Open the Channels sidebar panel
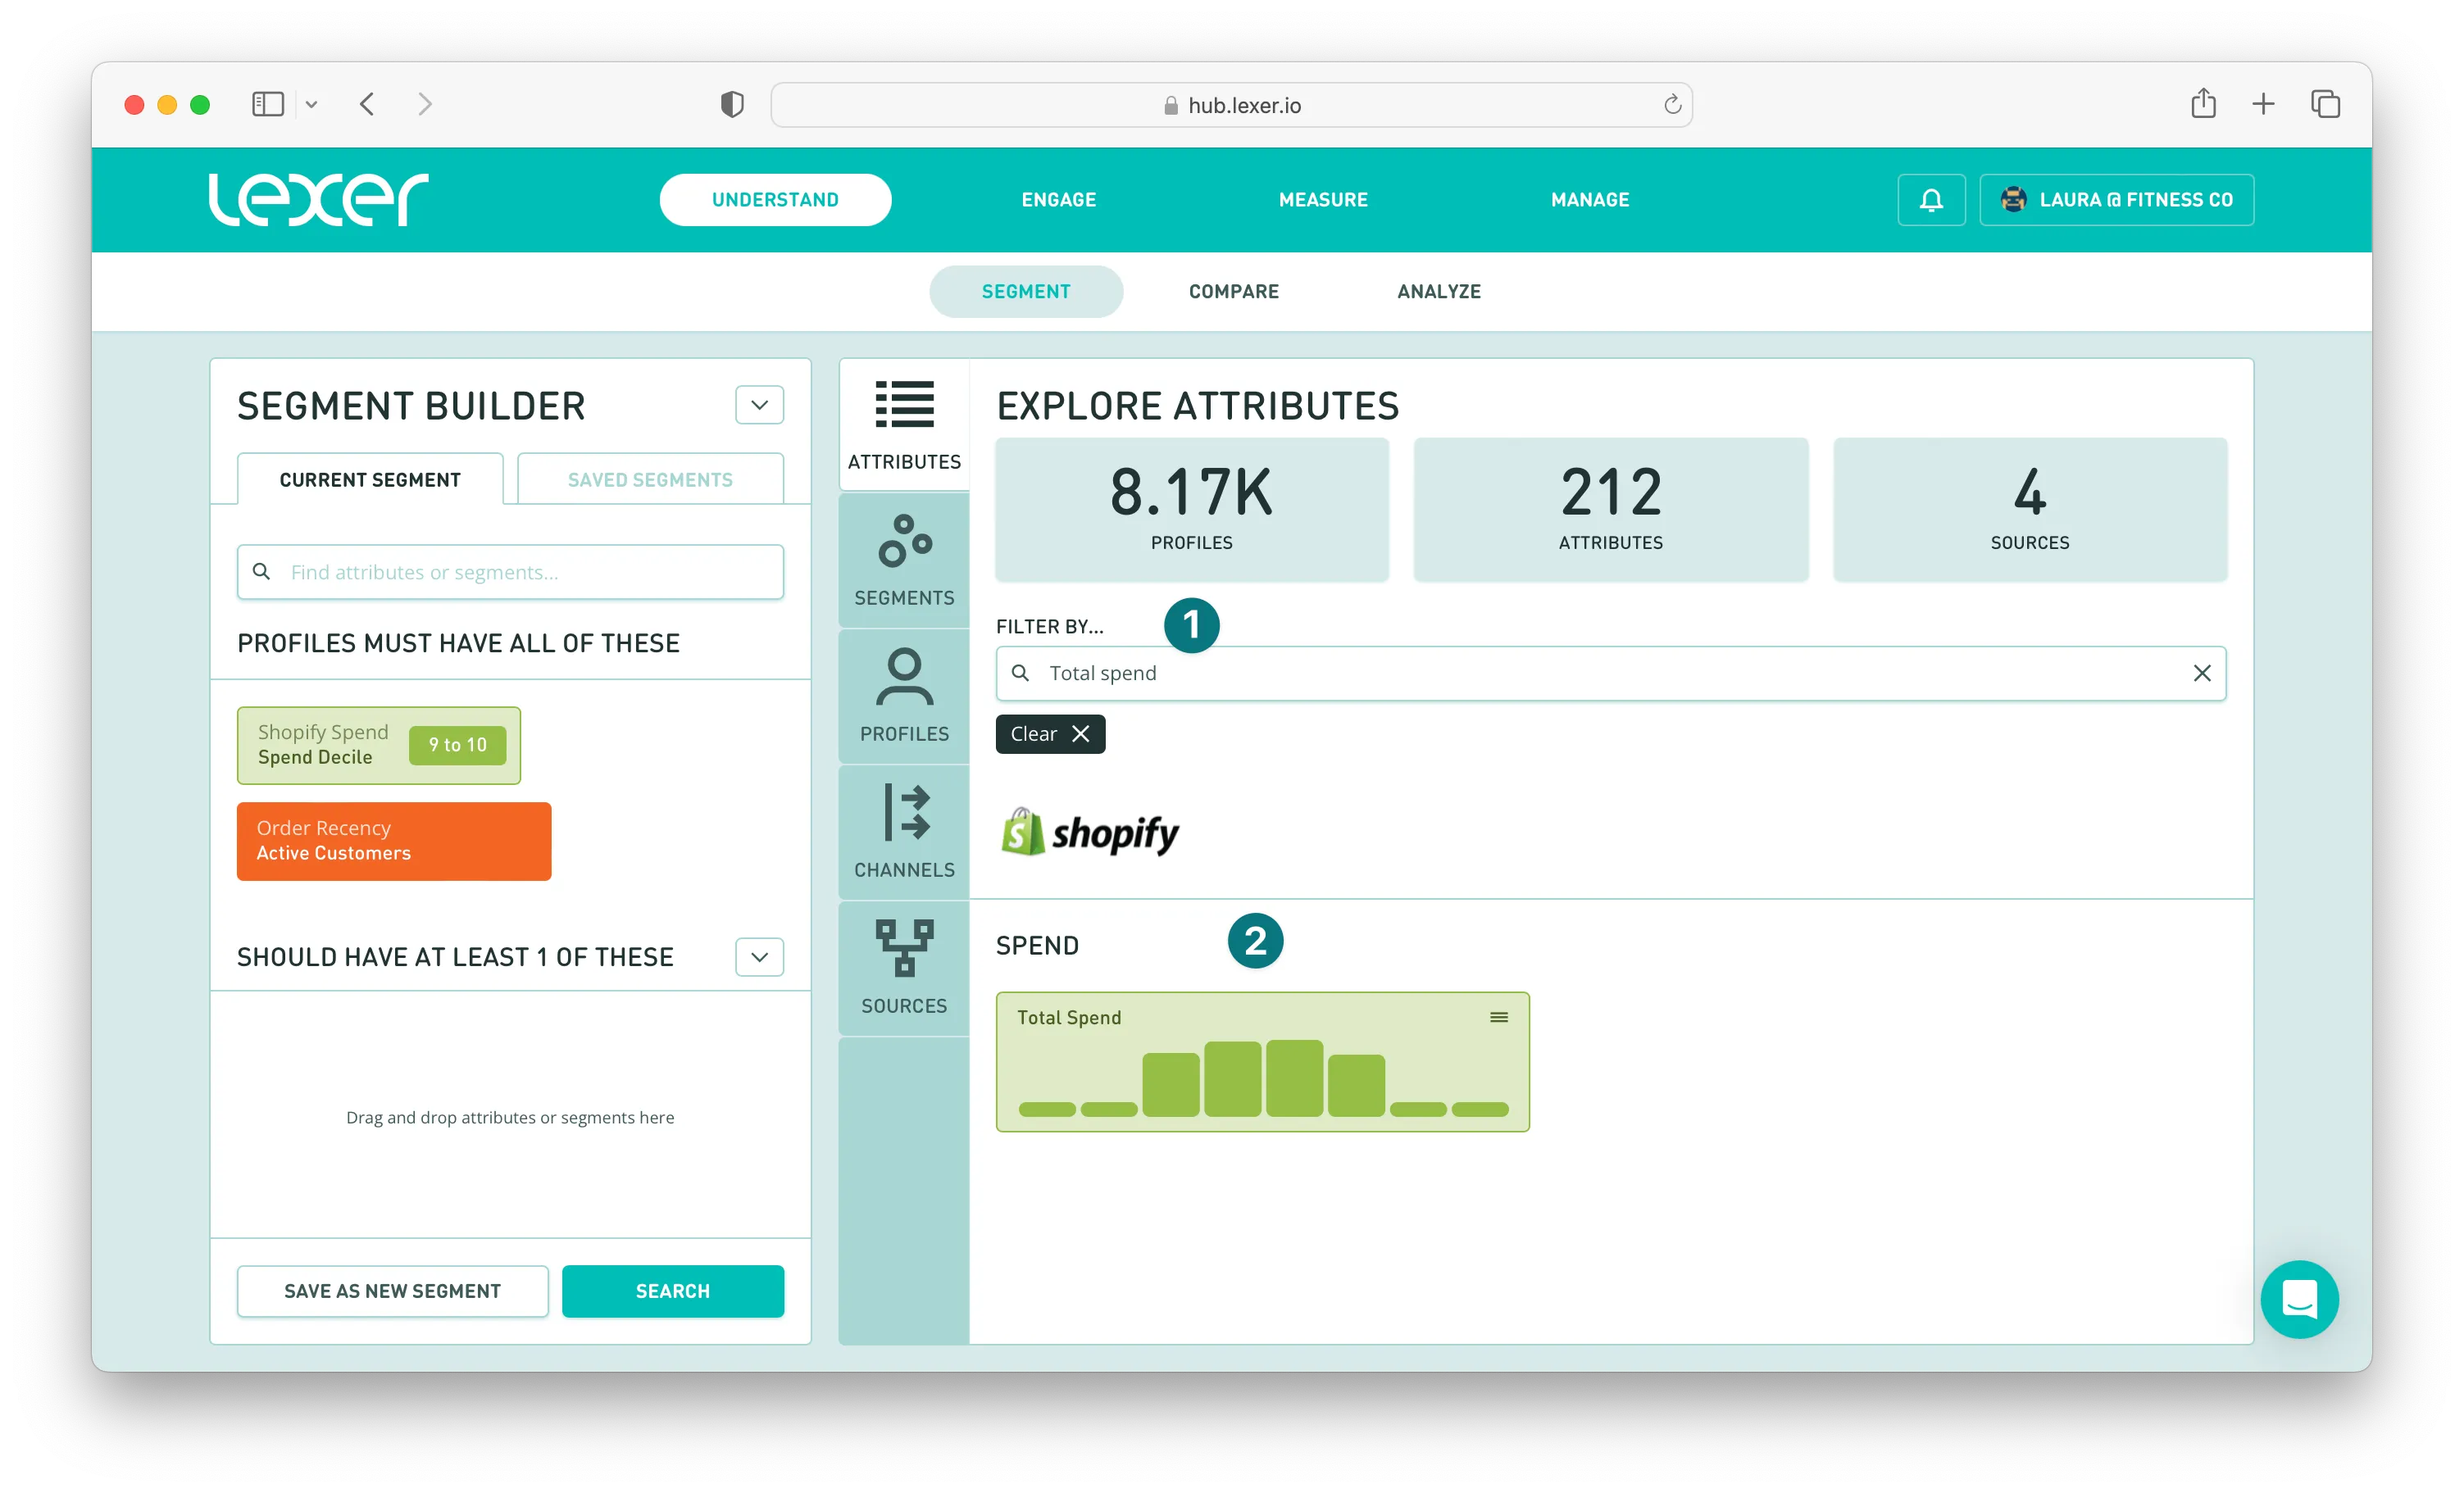The width and height of the screenshot is (2464, 1493). 904,832
